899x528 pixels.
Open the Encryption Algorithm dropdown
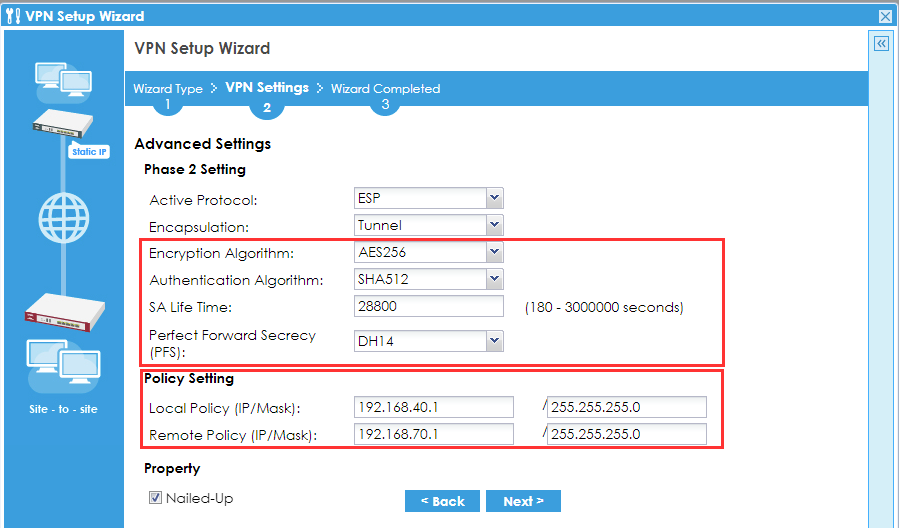pos(429,253)
